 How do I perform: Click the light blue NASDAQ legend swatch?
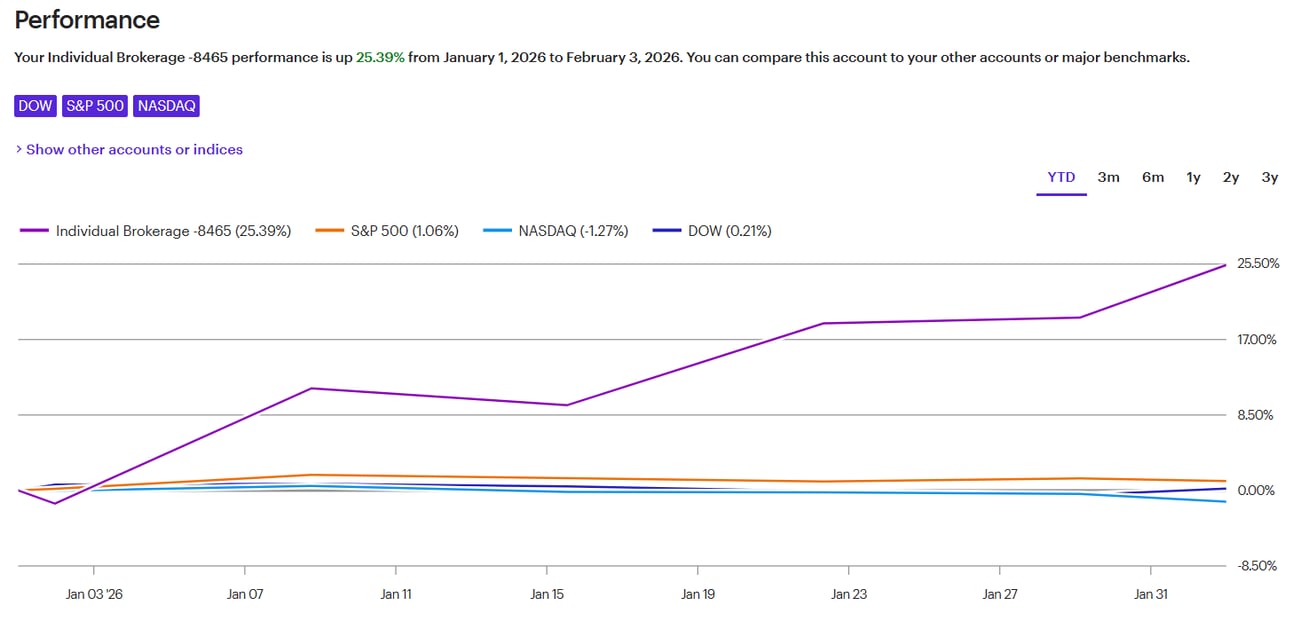[497, 231]
